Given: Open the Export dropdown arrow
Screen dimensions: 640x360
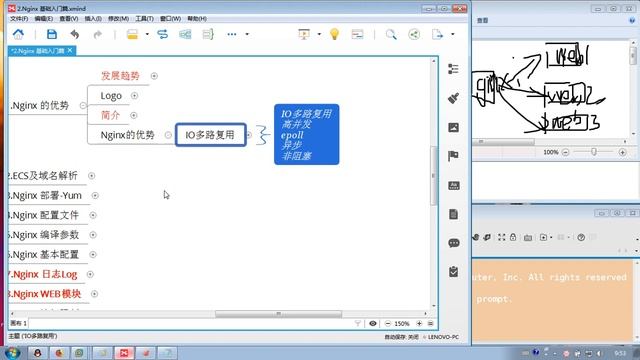Looking at the screenshot, I should [453, 34].
